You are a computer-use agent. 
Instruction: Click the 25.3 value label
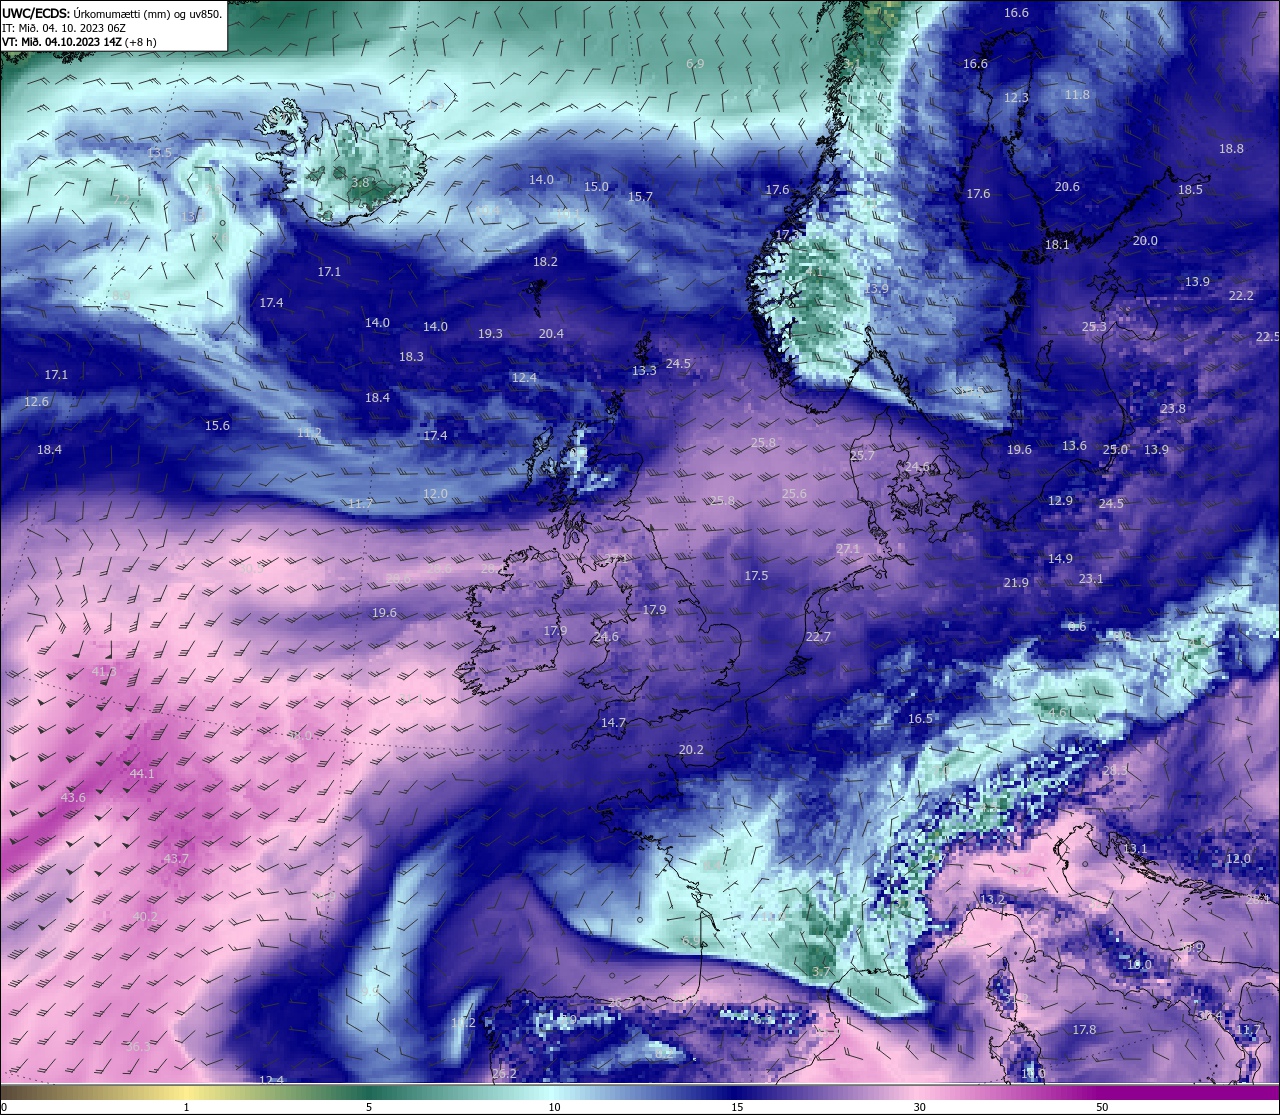coord(1094,327)
